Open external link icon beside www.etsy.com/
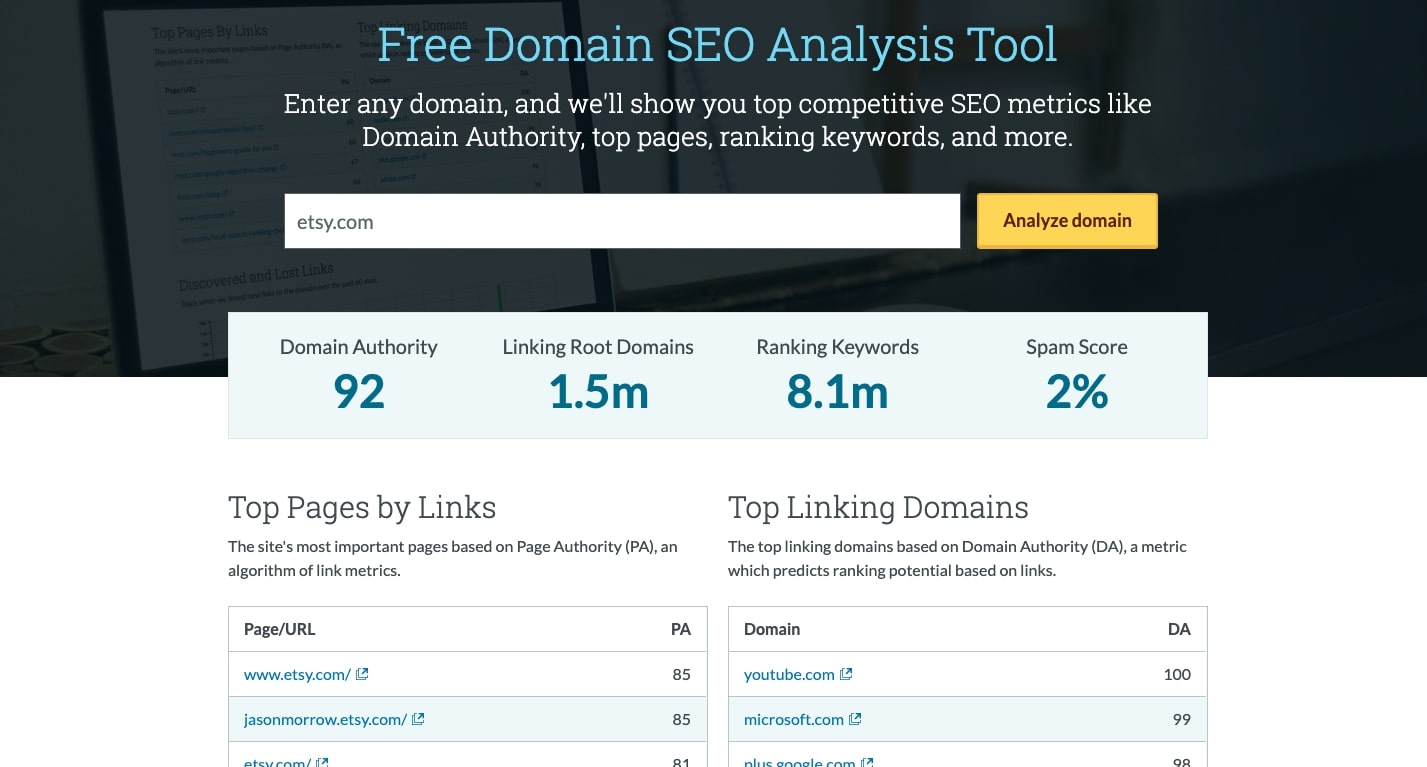1427x767 pixels. pyautogui.click(x=362, y=674)
